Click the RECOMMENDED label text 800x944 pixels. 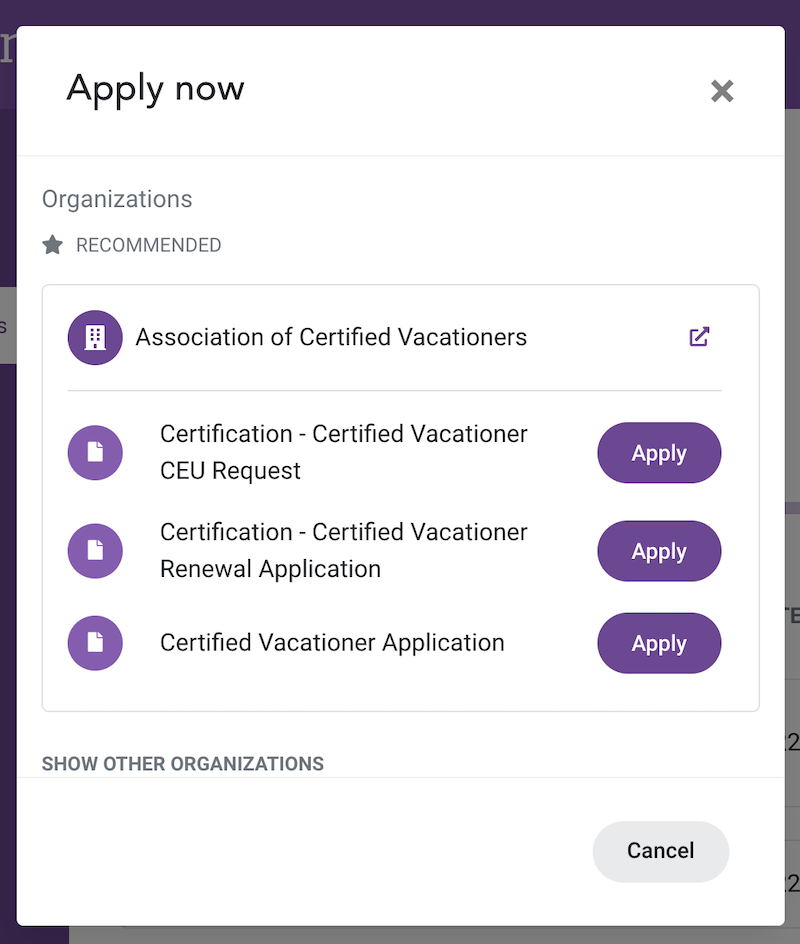pyautogui.click(x=149, y=245)
